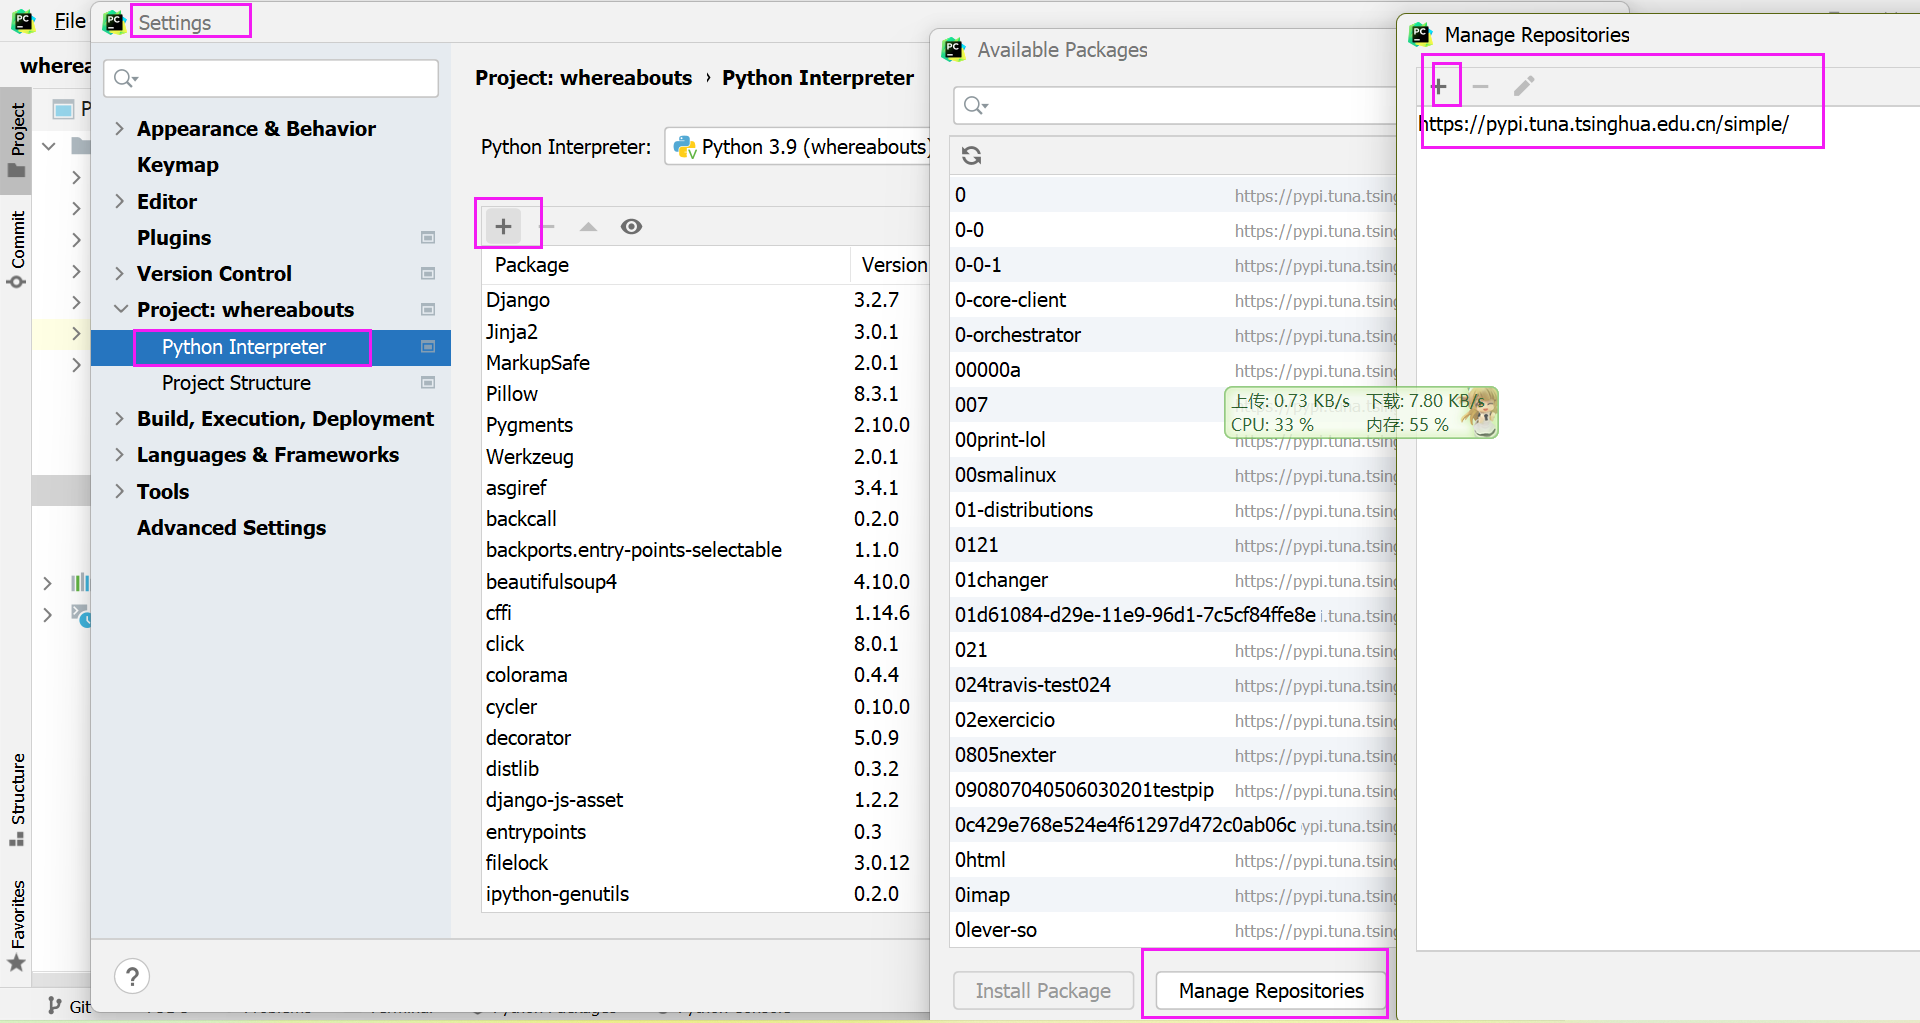Open the Structure tool window tab

17,799
